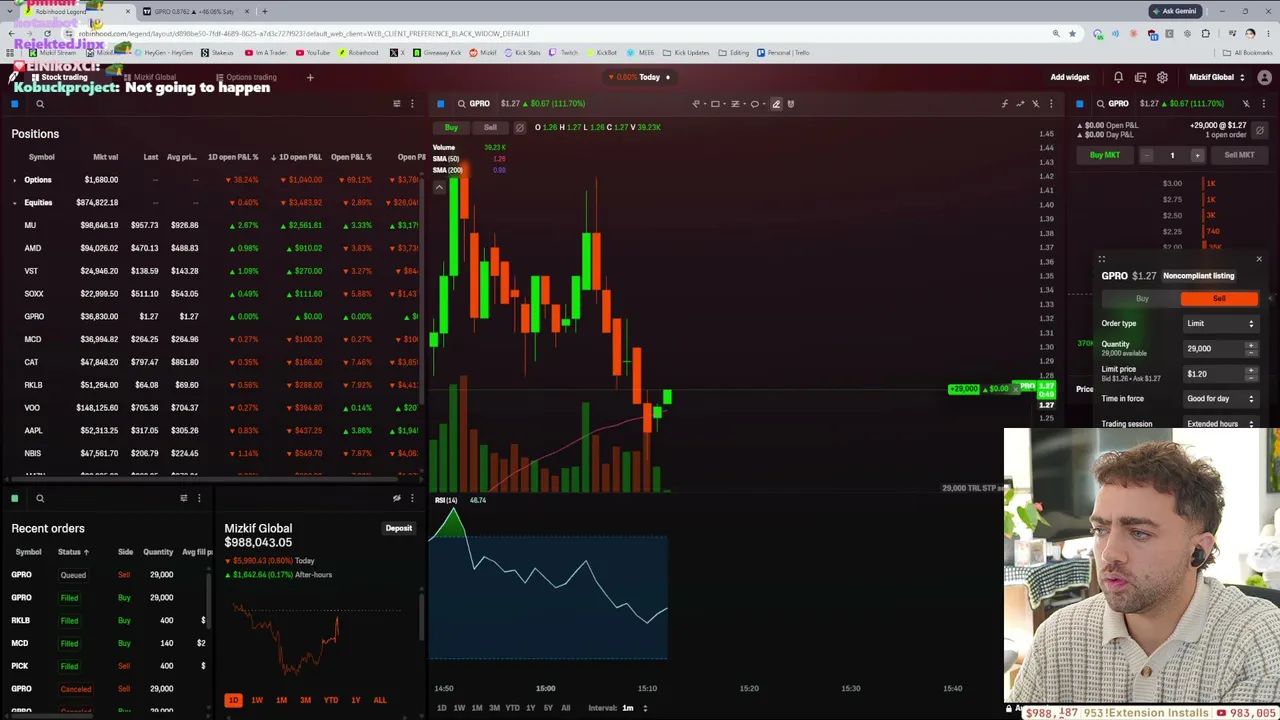This screenshot has width=1280, height=720.
Task: Toggle blue link color on chart widget
Action: coord(440,104)
